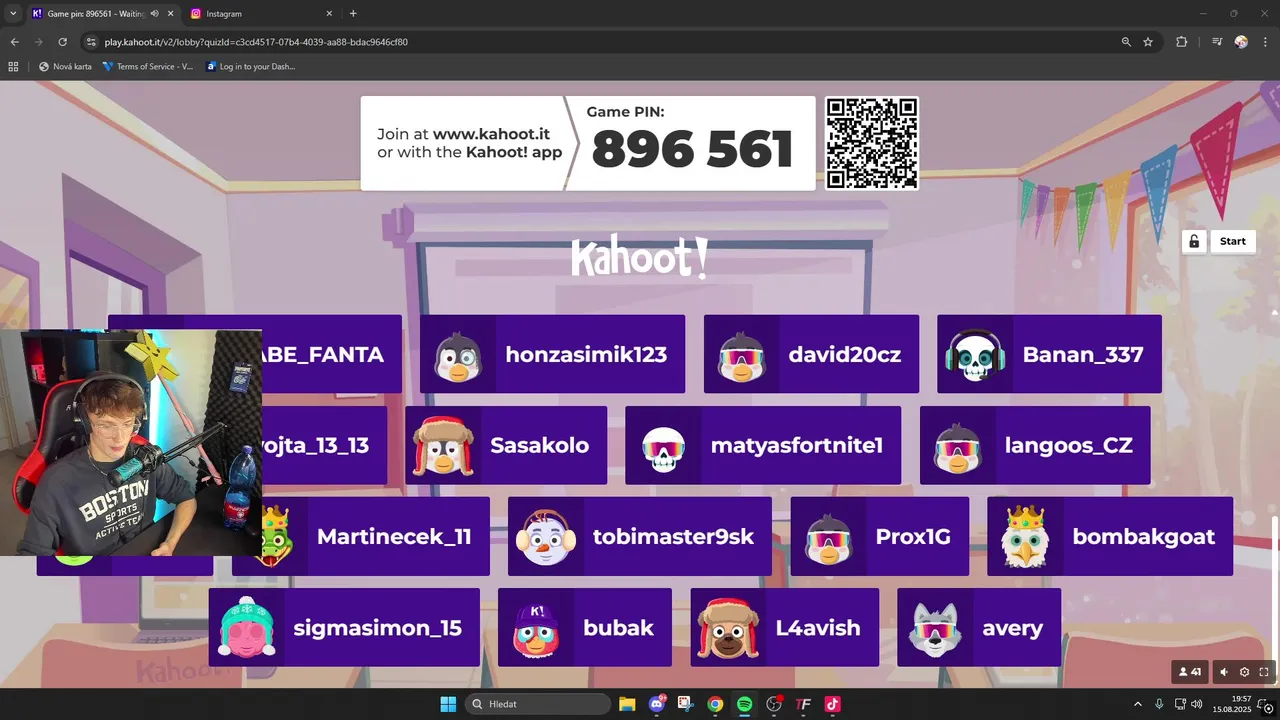Viewport: 1280px width, 720px height.
Task: Open the bookmarks apps grid icon
Action: [x=13, y=67]
